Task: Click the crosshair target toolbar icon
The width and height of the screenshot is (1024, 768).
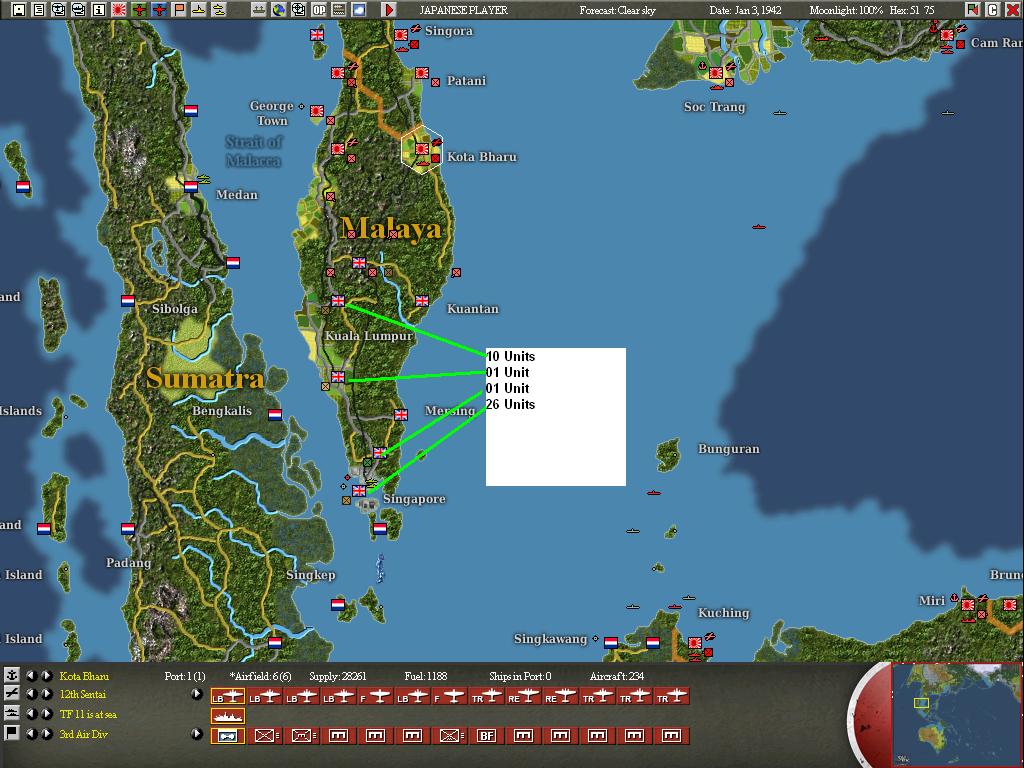Action: tap(298, 9)
